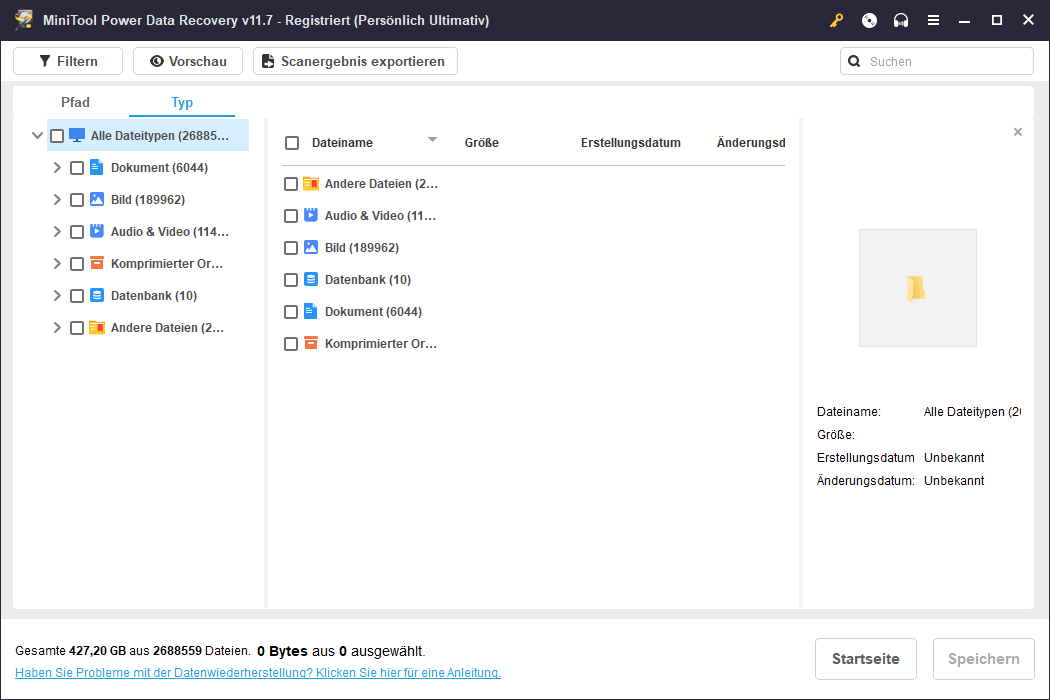The image size is (1050, 700).
Task: Click Dokument icon in file list
Action: click(x=311, y=311)
